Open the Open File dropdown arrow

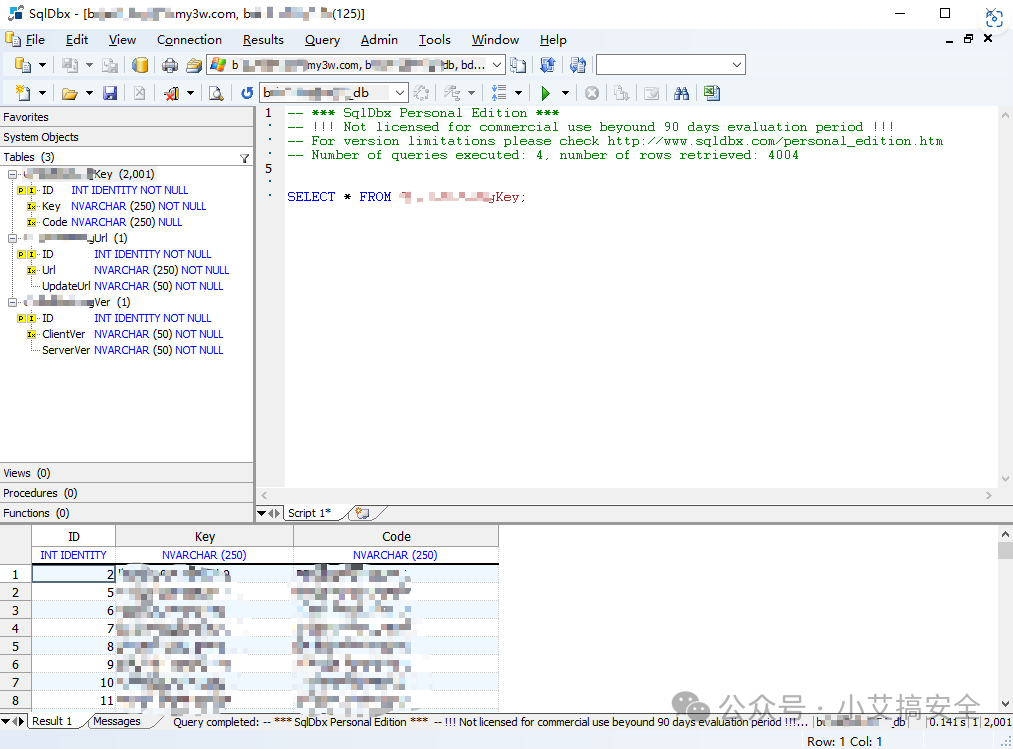pyautogui.click(x=89, y=93)
